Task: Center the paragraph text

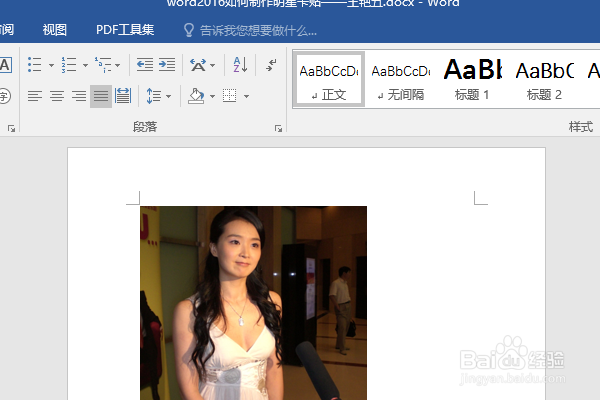Action: coord(57,96)
